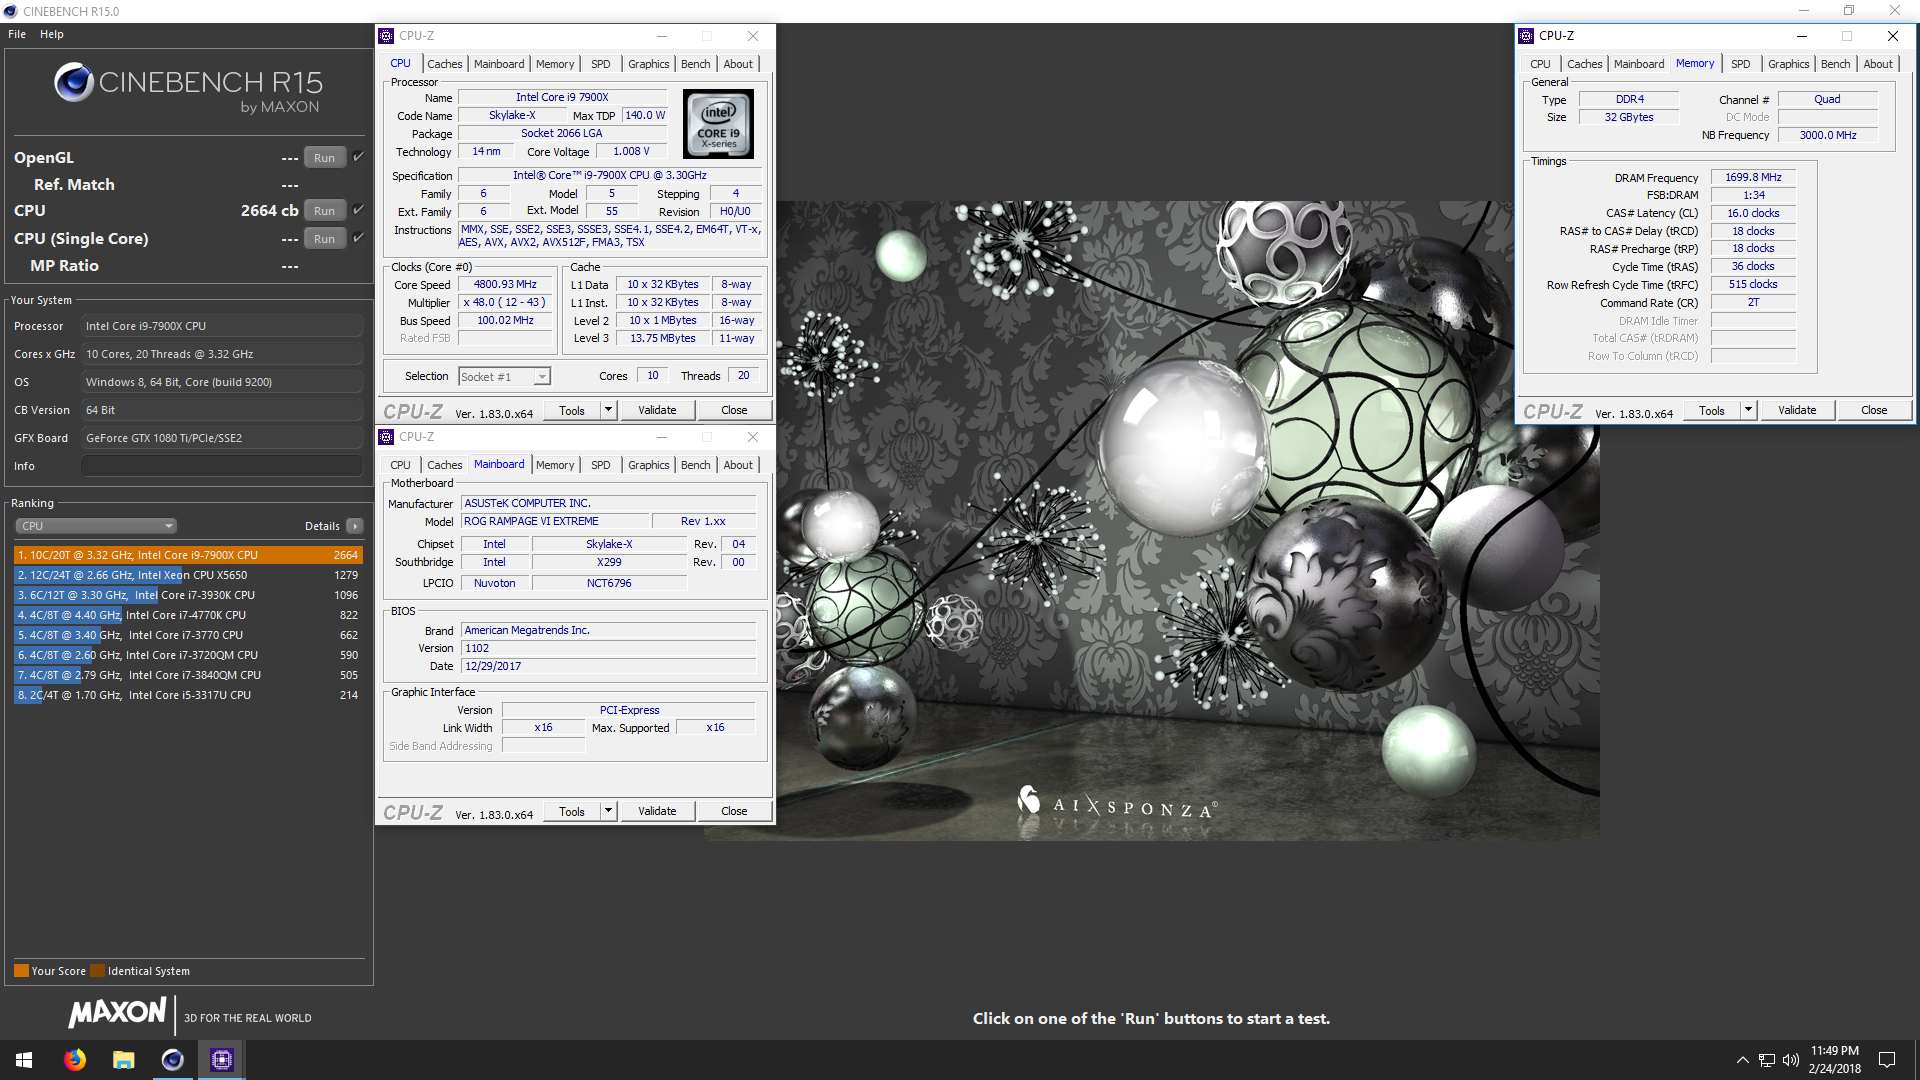Toggle the OpenGL test checkbox
This screenshot has width=1920, height=1080.
pos(358,156)
